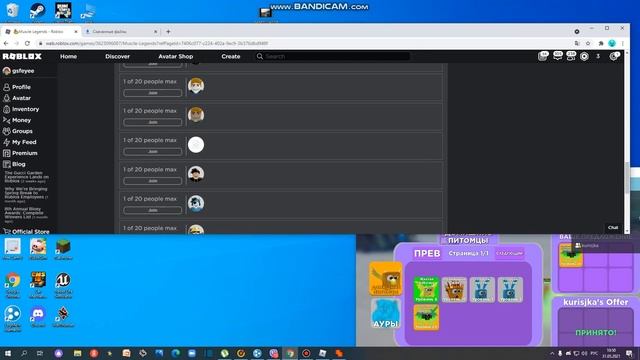Image resolution: width=640 pixels, height=360 pixels.
Task: Click the white blank player avatar thumbnail
Action: tap(196, 144)
